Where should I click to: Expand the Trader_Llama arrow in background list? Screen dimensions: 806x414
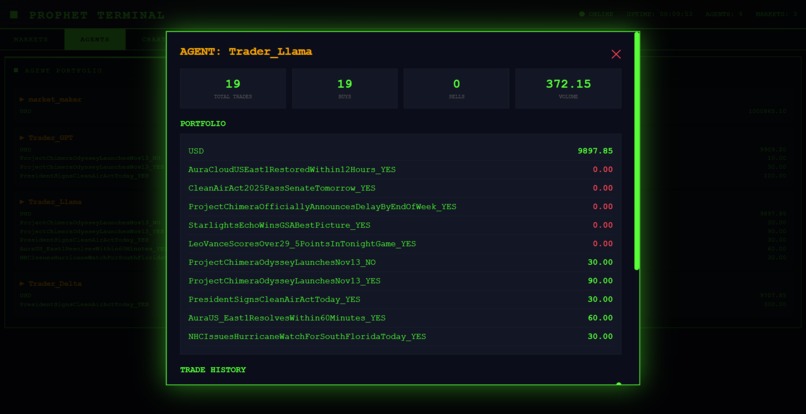(22, 202)
